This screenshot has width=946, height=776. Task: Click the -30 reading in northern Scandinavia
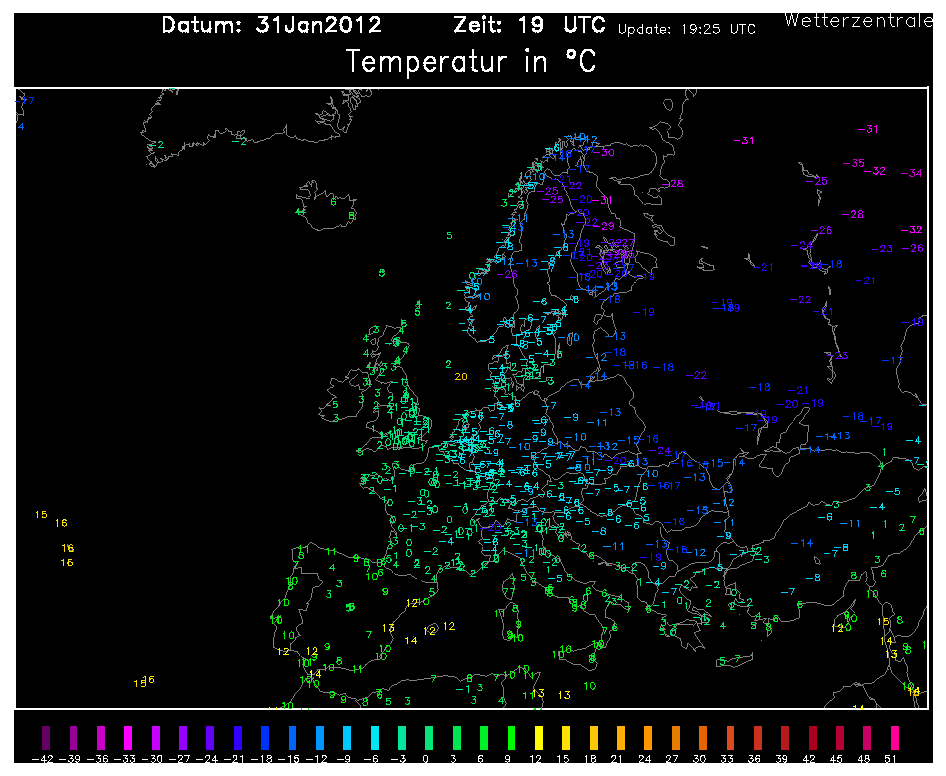click(603, 153)
